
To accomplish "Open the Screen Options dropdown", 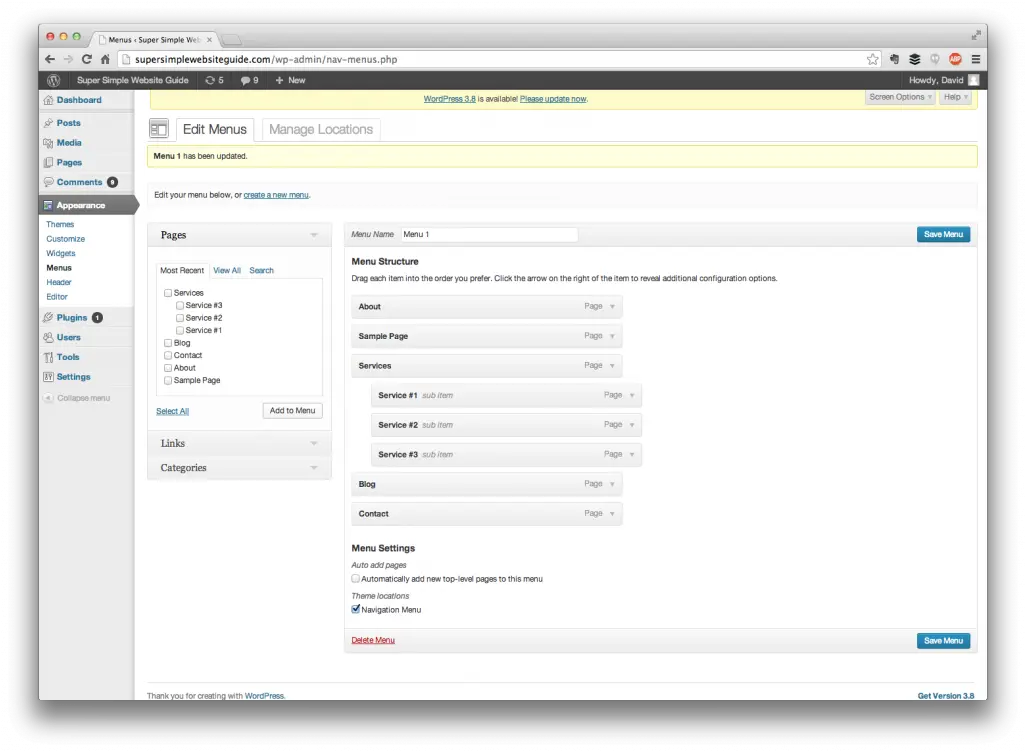I will 900,97.
